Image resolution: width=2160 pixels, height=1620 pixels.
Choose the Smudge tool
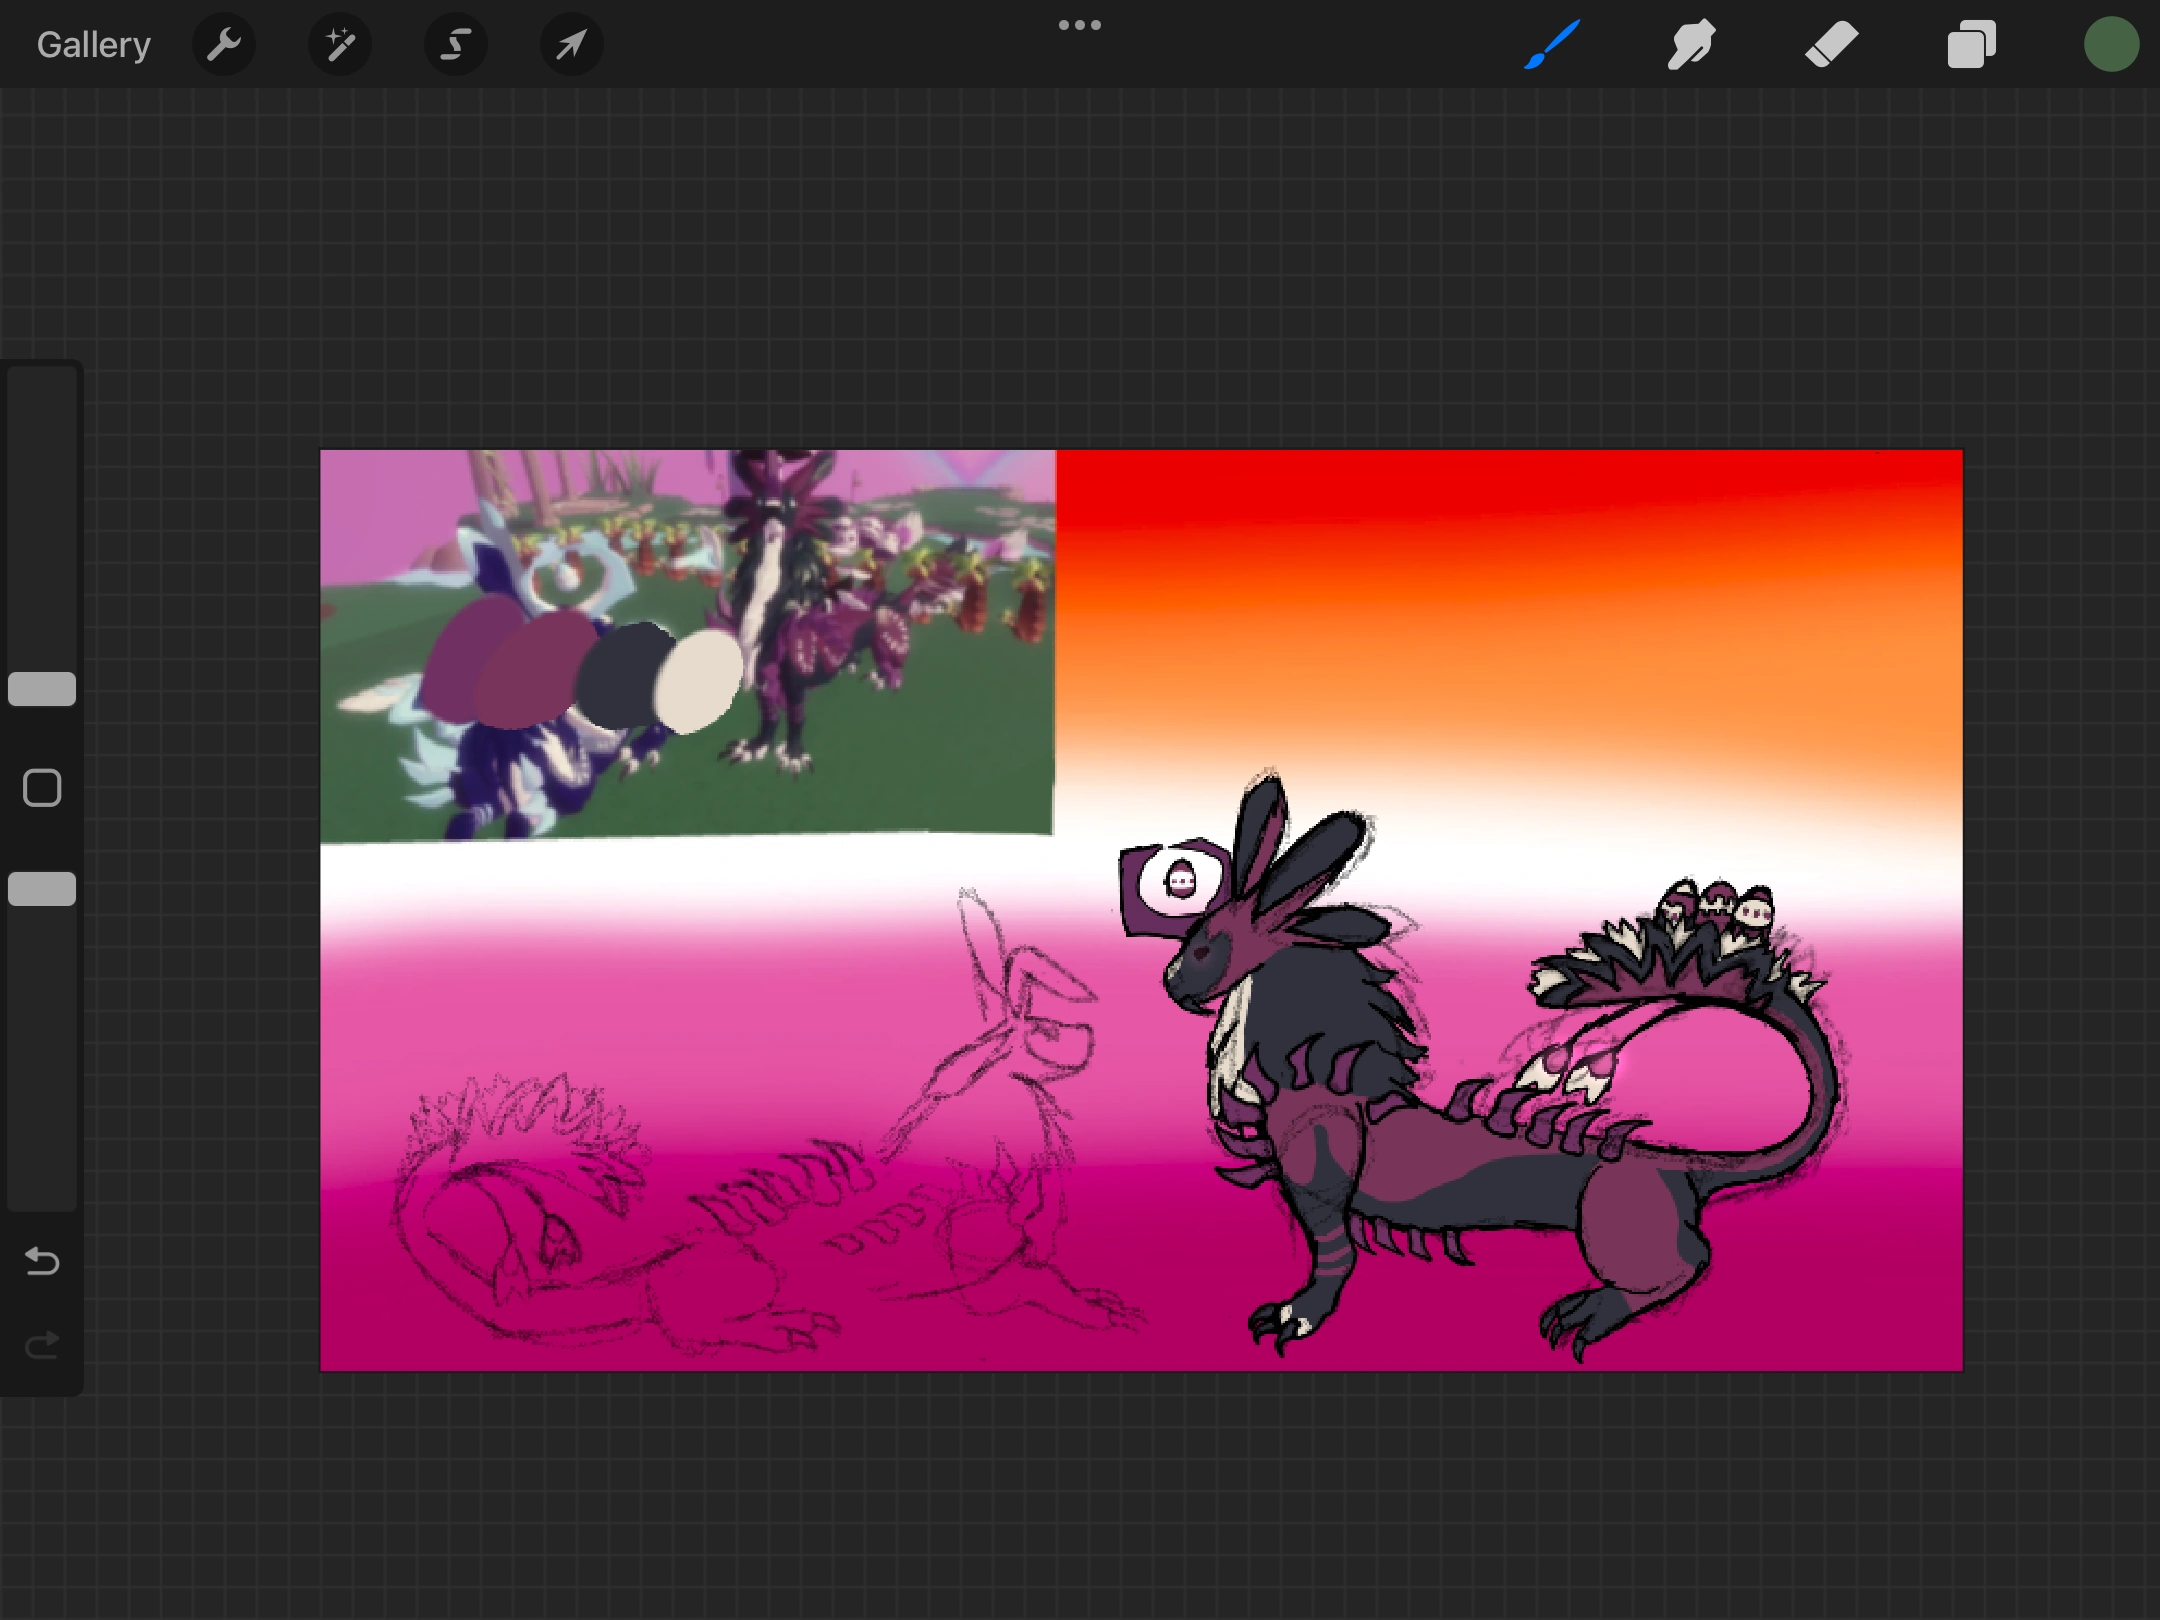point(1690,44)
